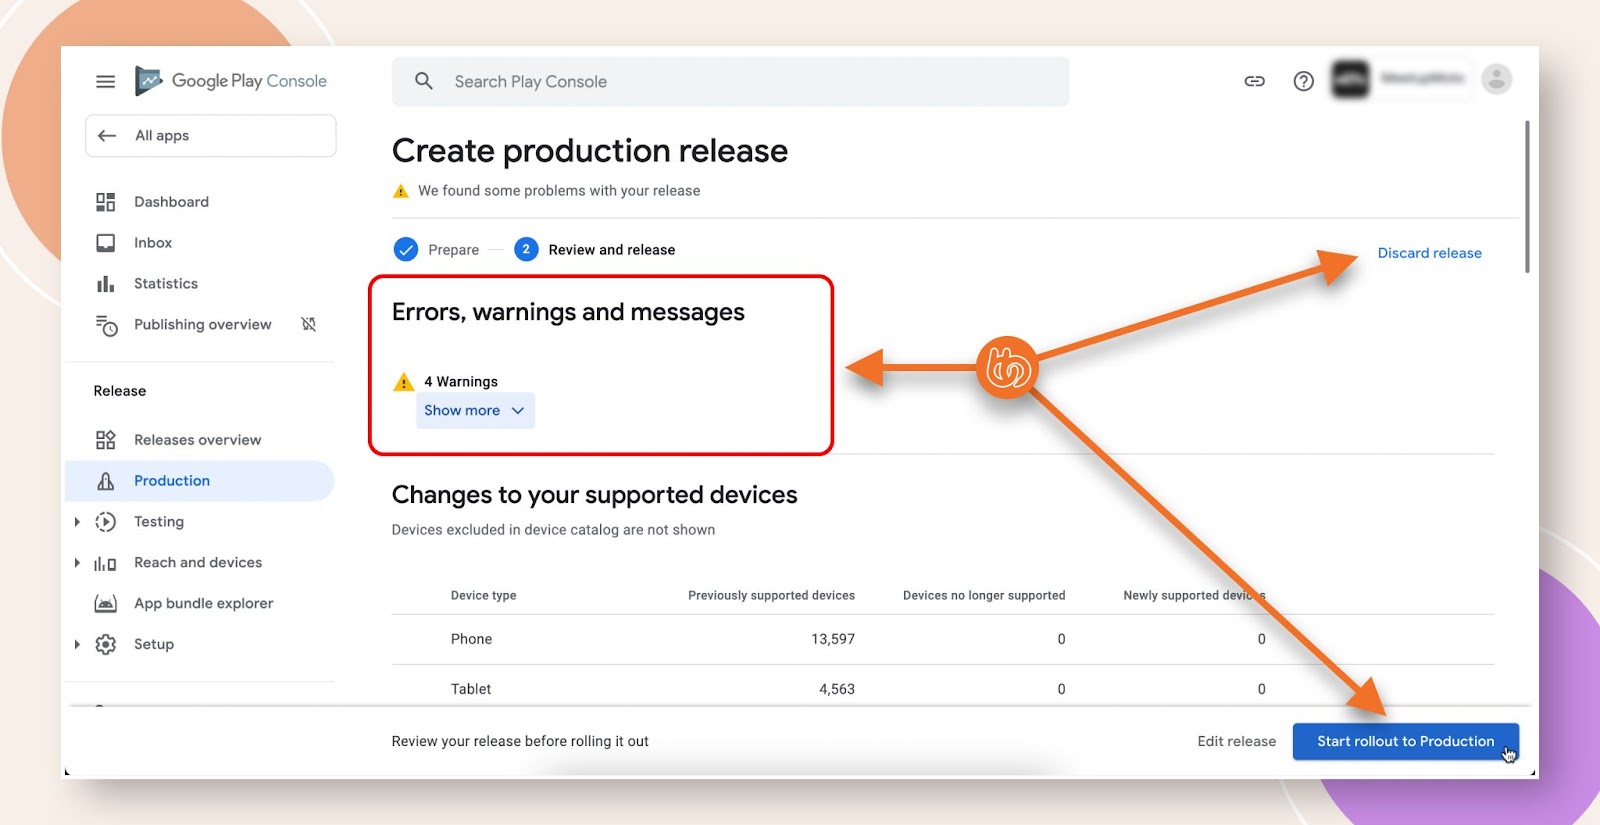Click the App bundle explorer icon
The image size is (1600, 825).
coord(105,604)
